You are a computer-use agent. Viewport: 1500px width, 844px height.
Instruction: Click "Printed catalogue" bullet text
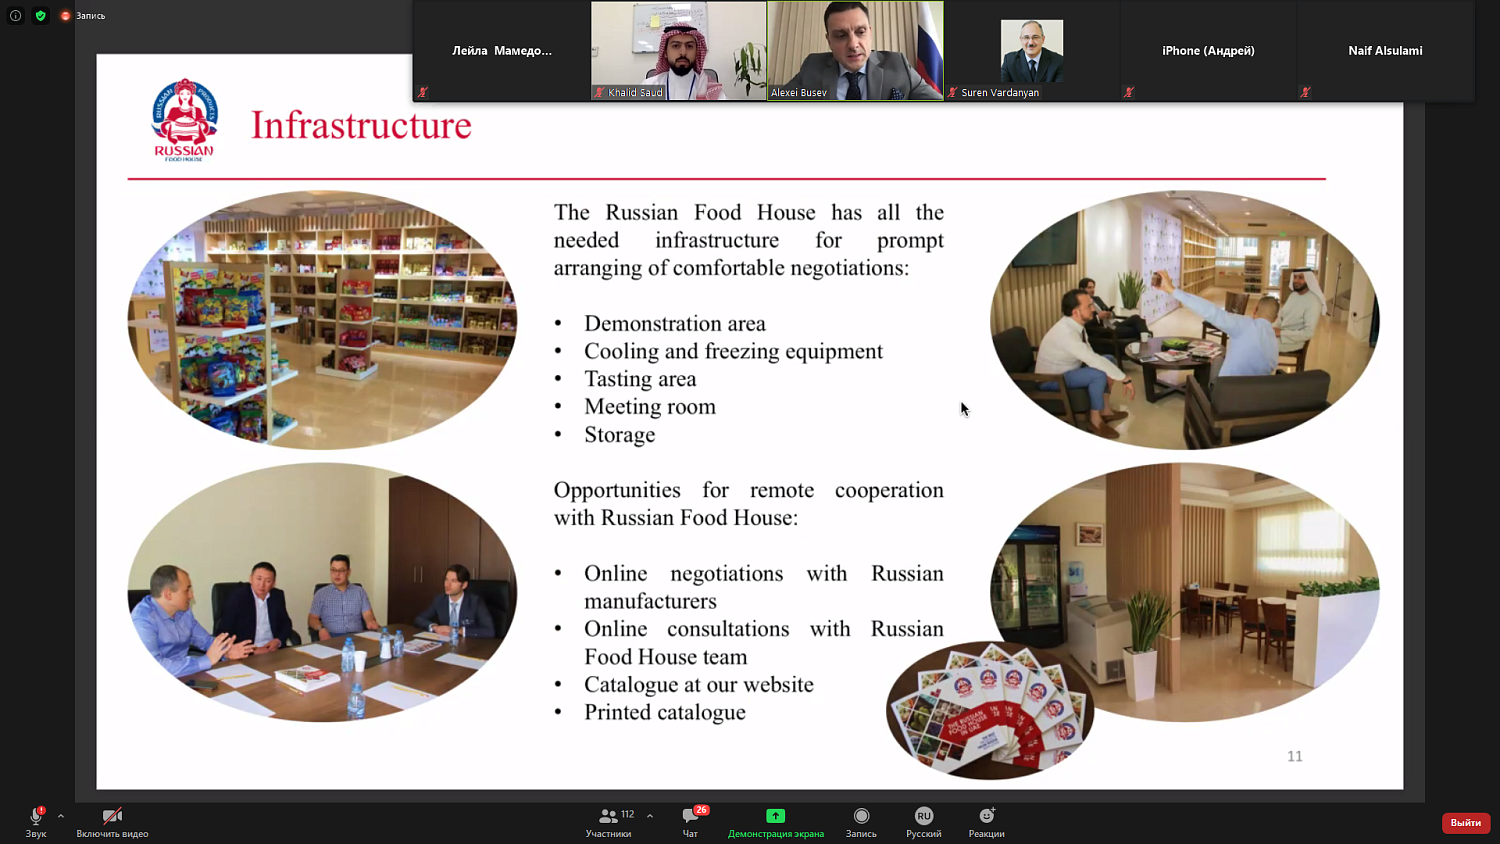tap(665, 713)
